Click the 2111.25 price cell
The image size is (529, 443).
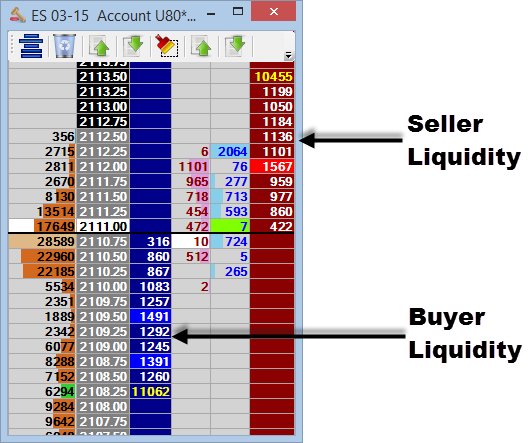103,212
